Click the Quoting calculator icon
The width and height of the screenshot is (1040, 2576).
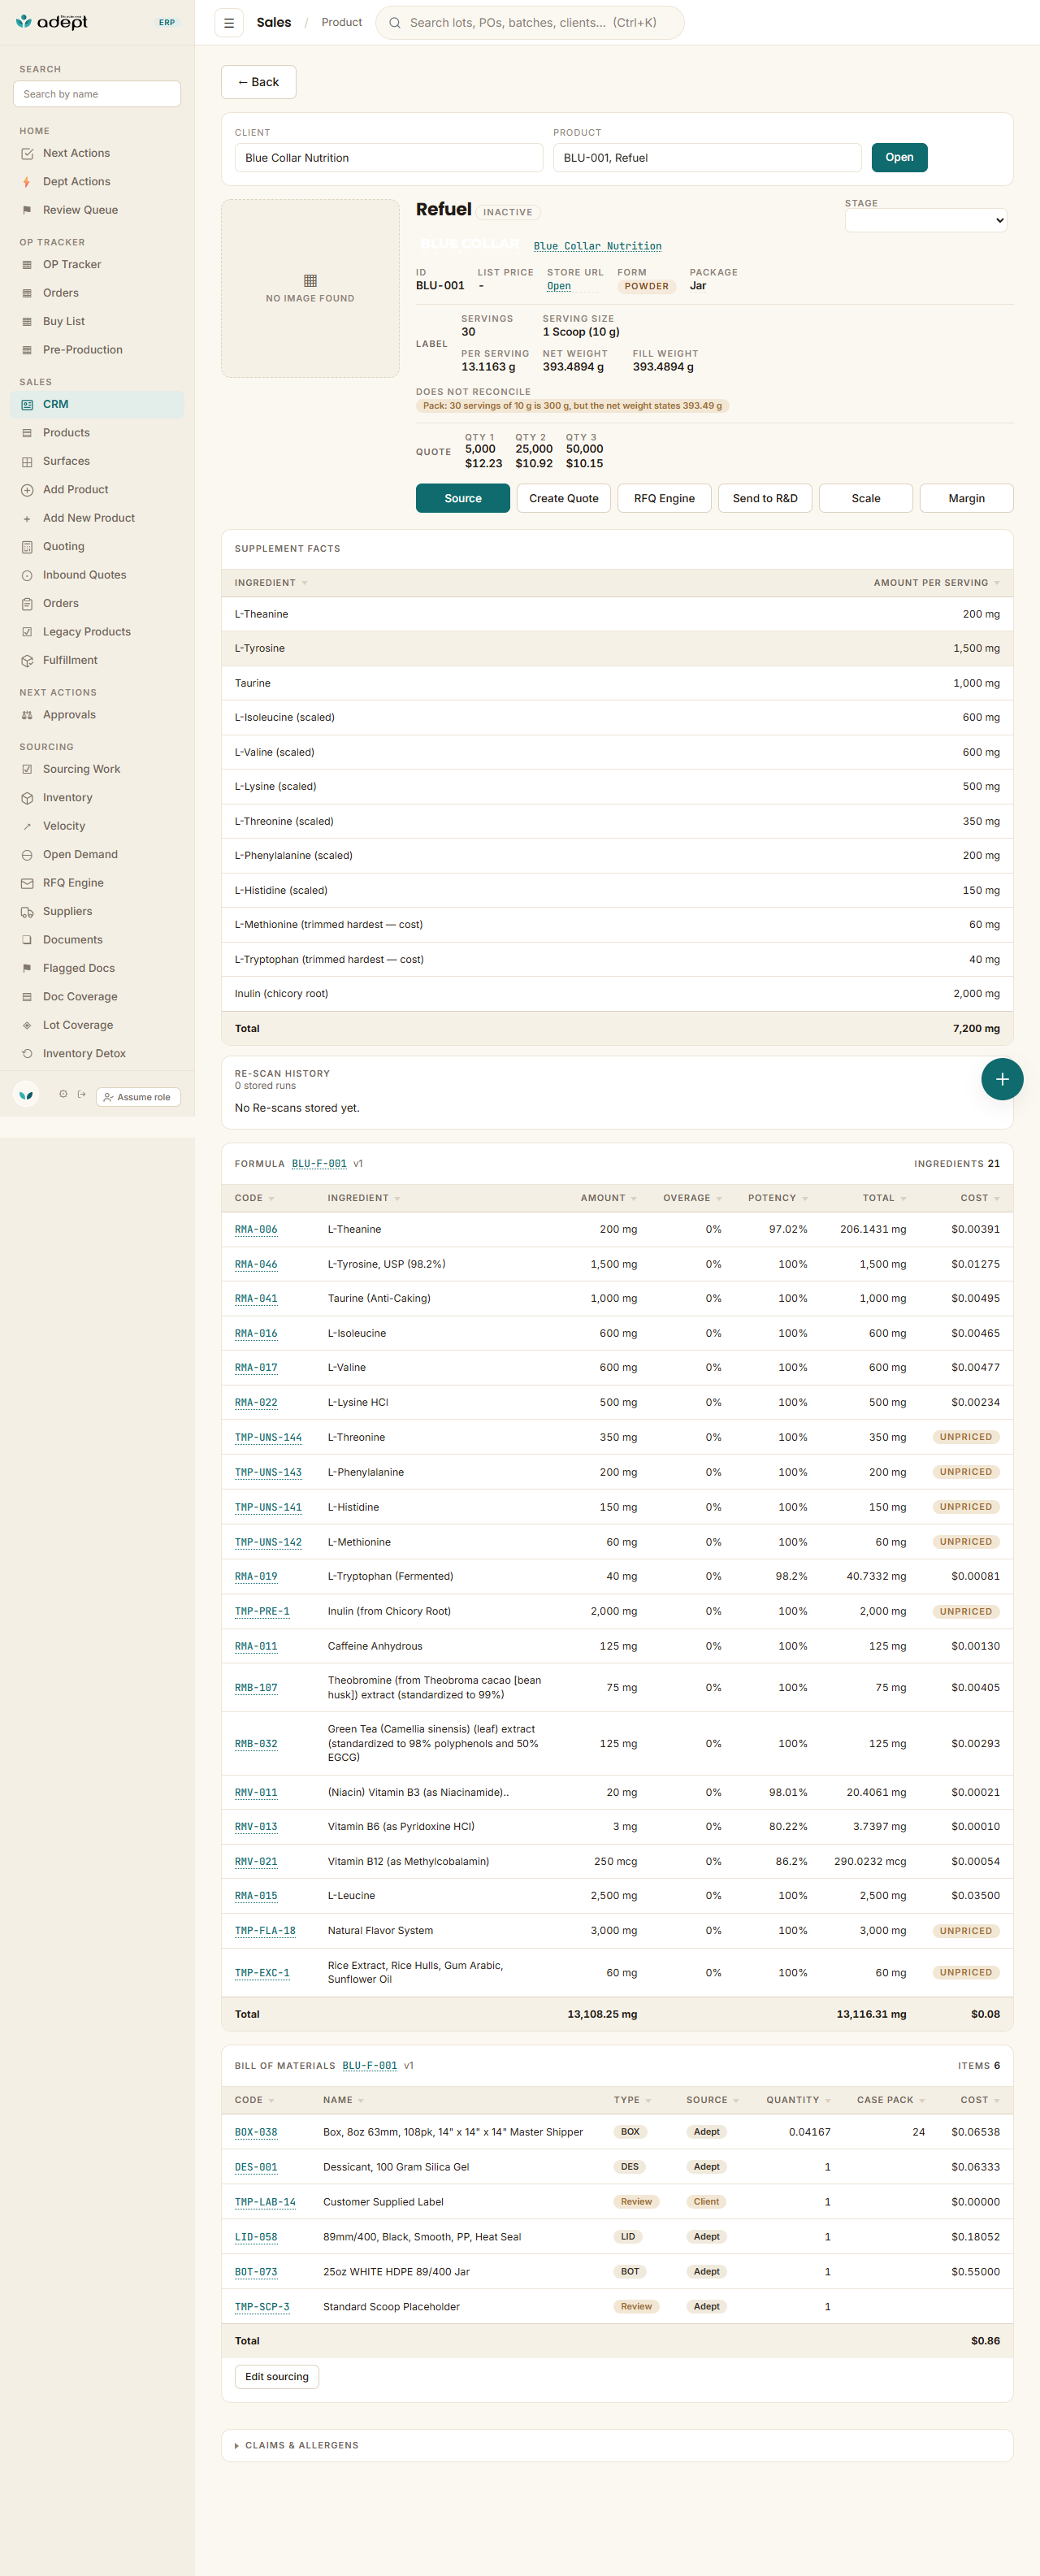tap(27, 547)
